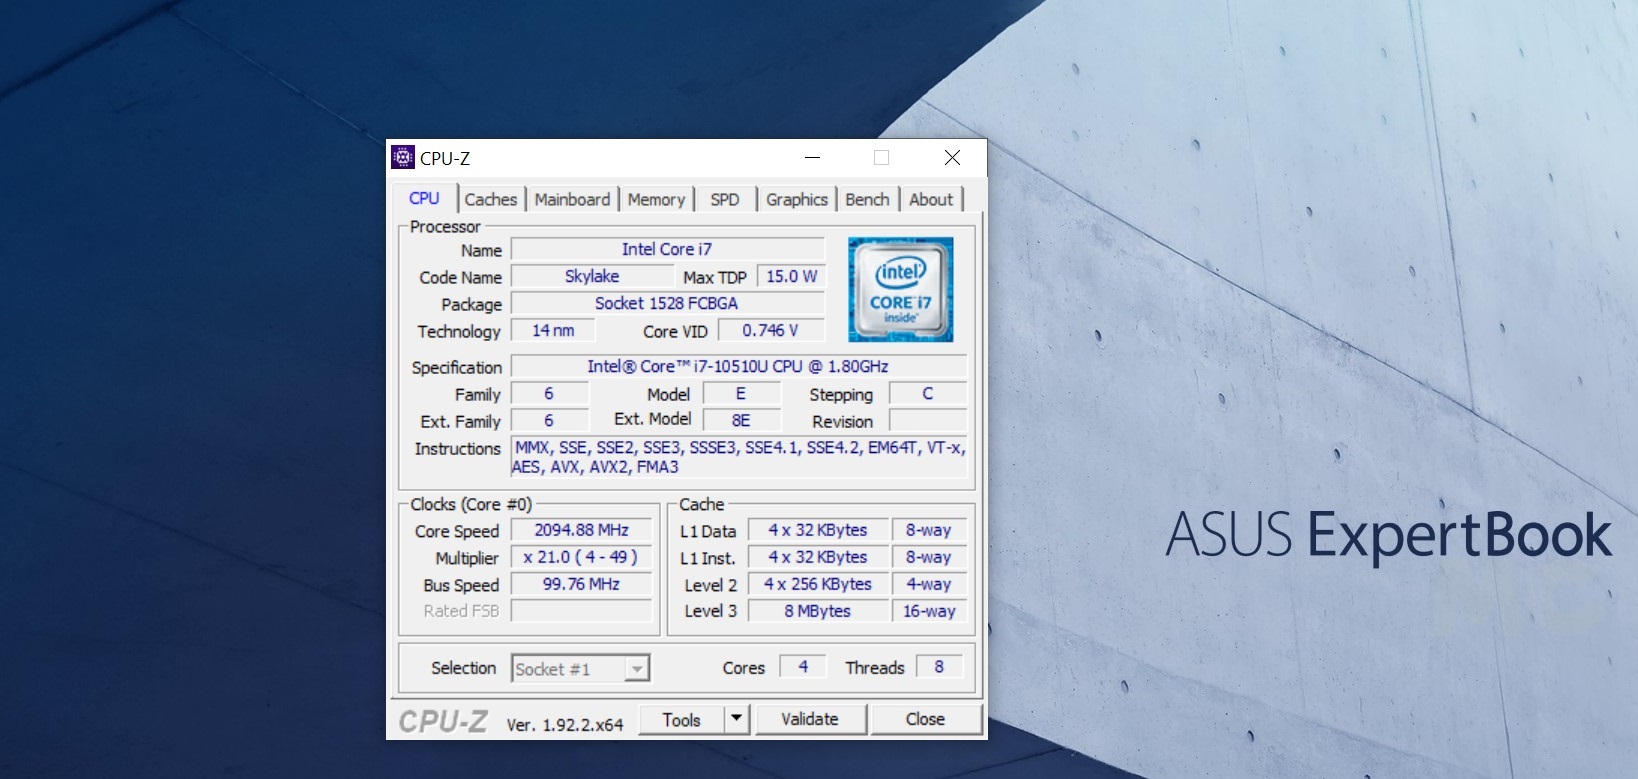Click the Tools button
The width and height of the screenshot is (1638, 779).
tap(681, 720)
